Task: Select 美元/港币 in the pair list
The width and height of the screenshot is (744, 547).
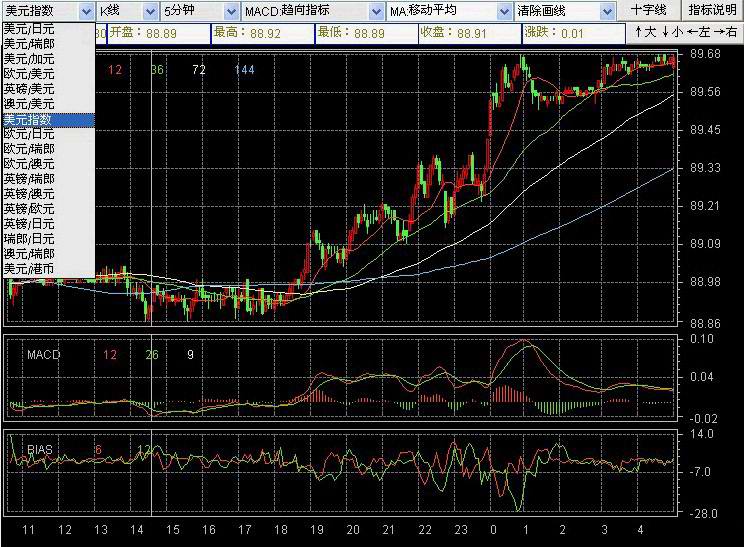Action: coord(48,269)
